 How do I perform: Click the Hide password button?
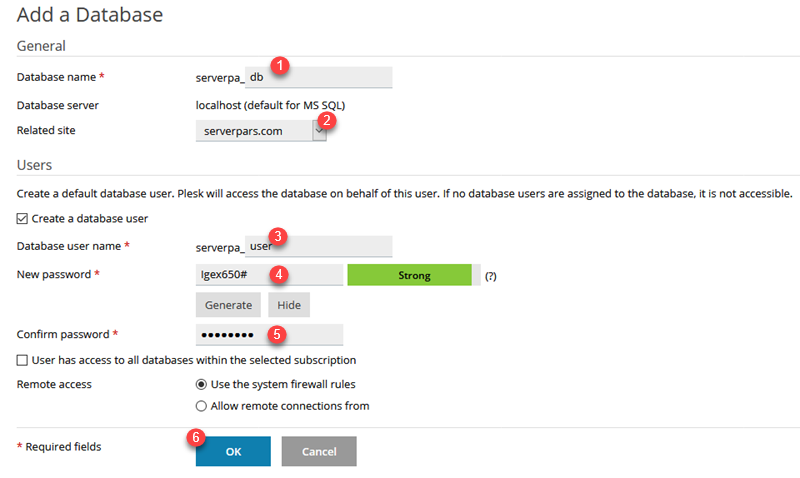click(x=289, y=305)
